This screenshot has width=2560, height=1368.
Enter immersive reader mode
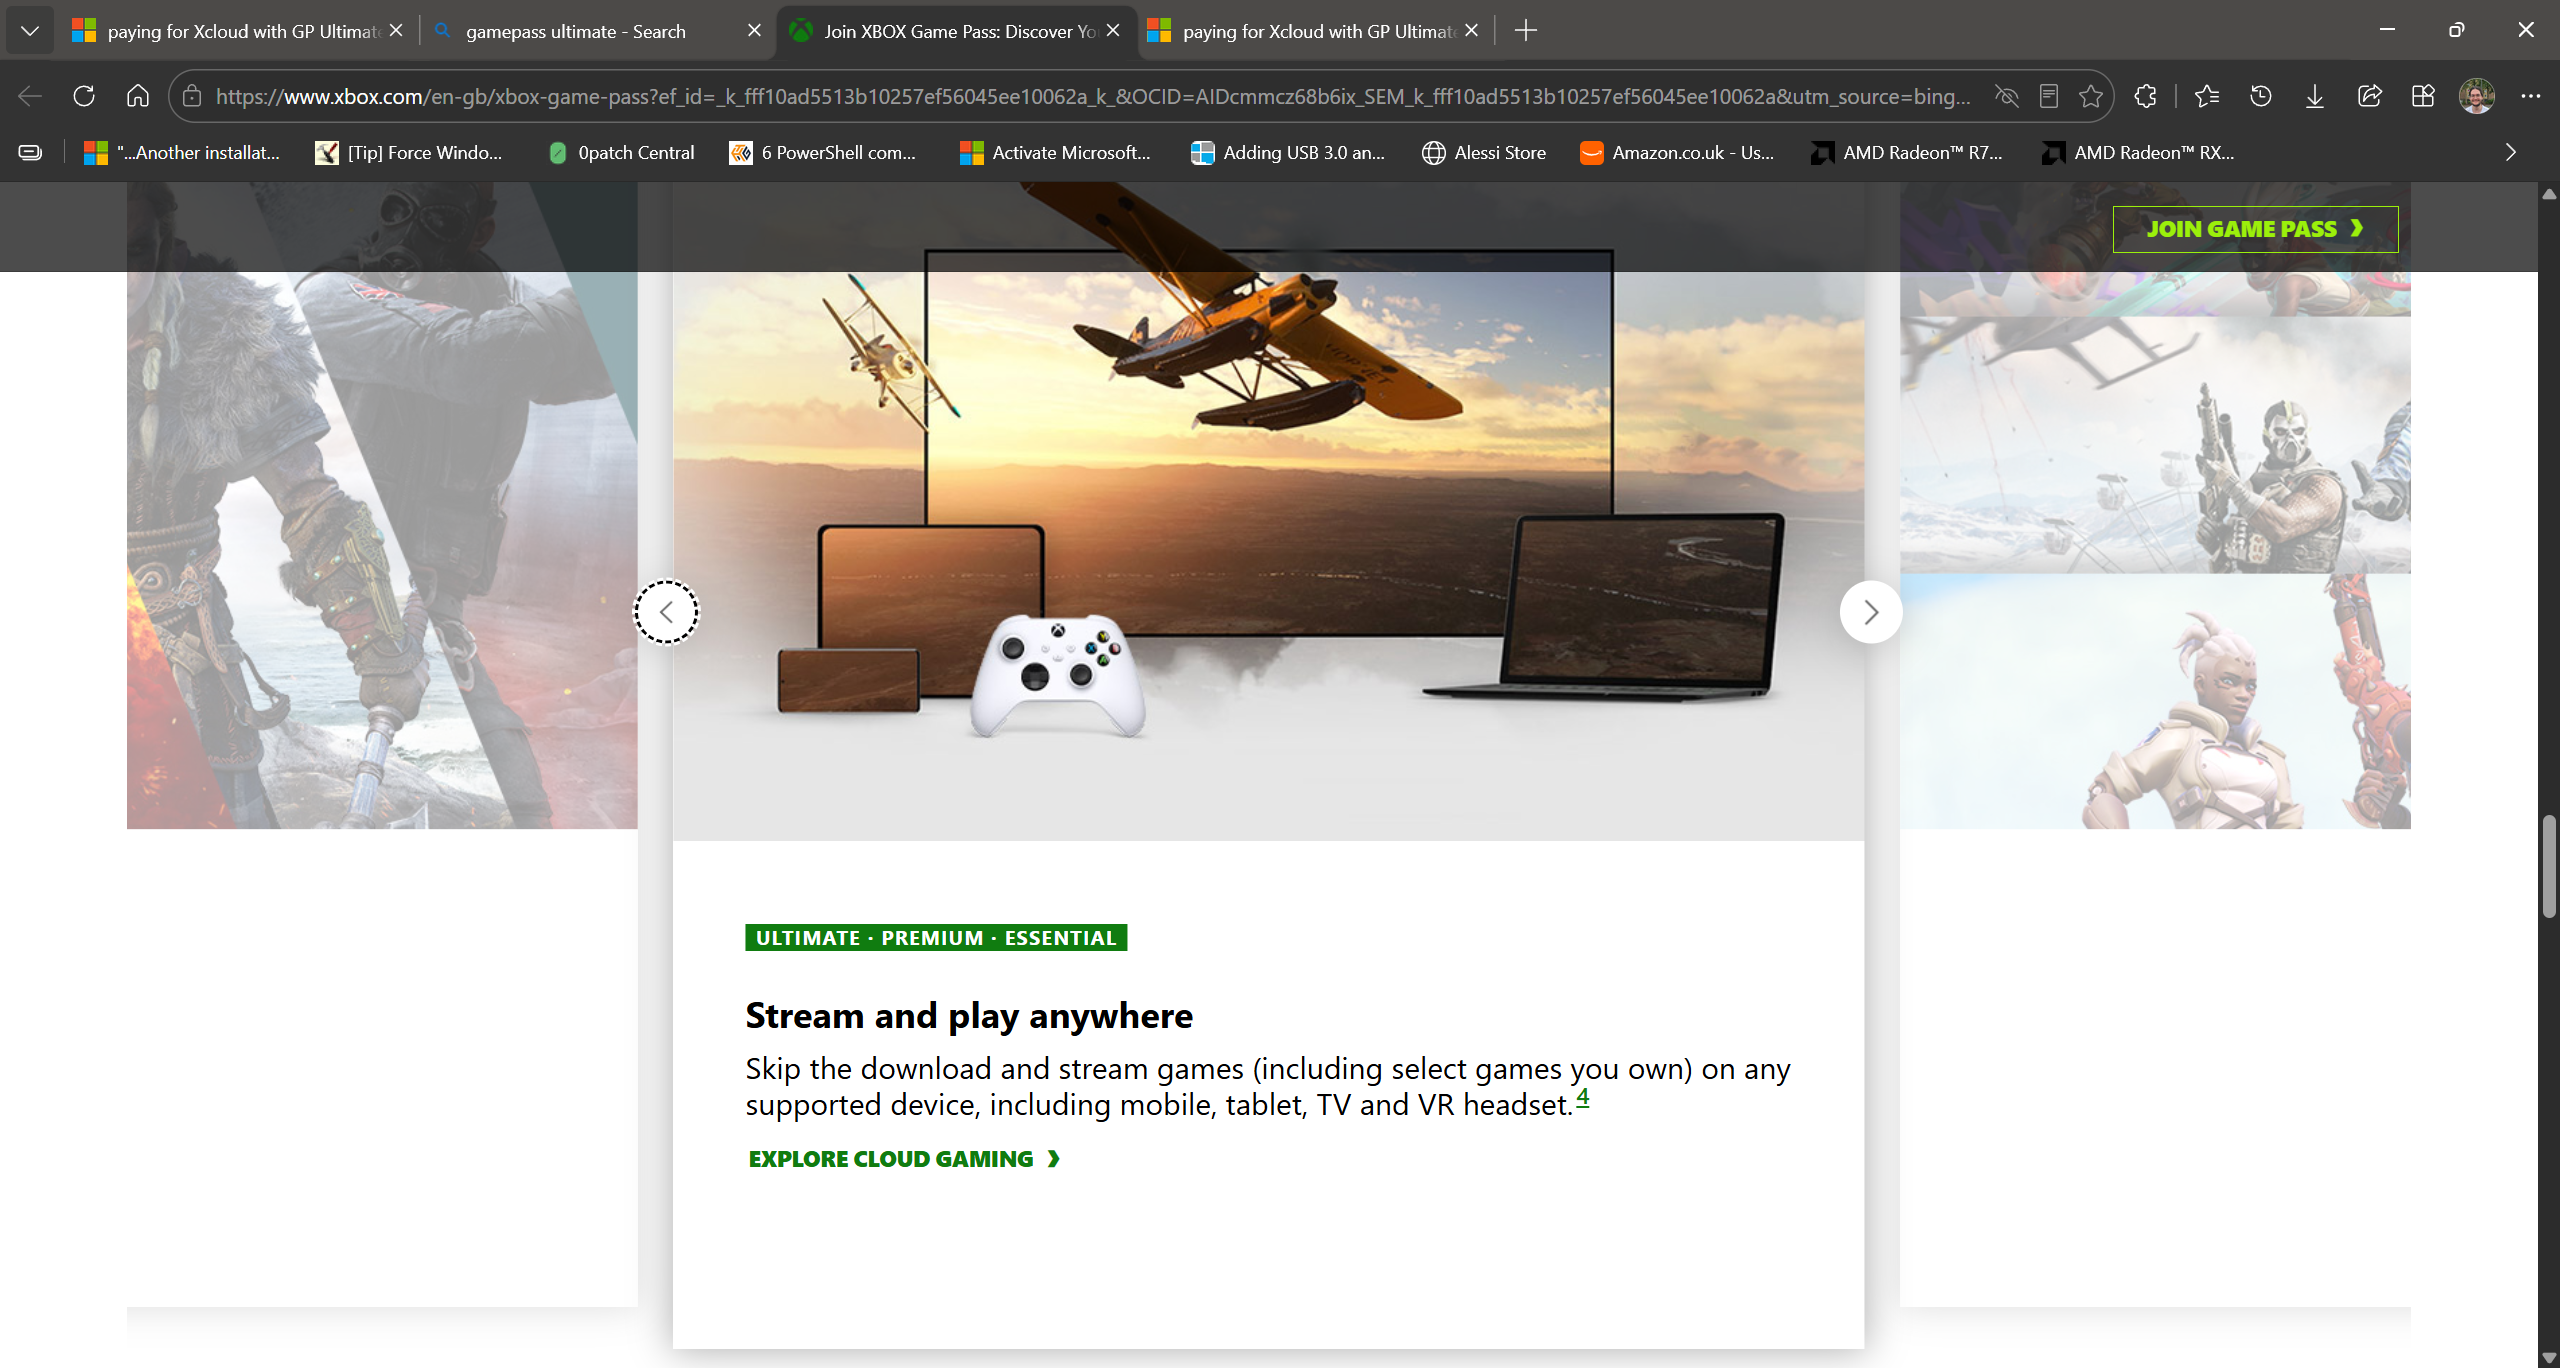2049,96
